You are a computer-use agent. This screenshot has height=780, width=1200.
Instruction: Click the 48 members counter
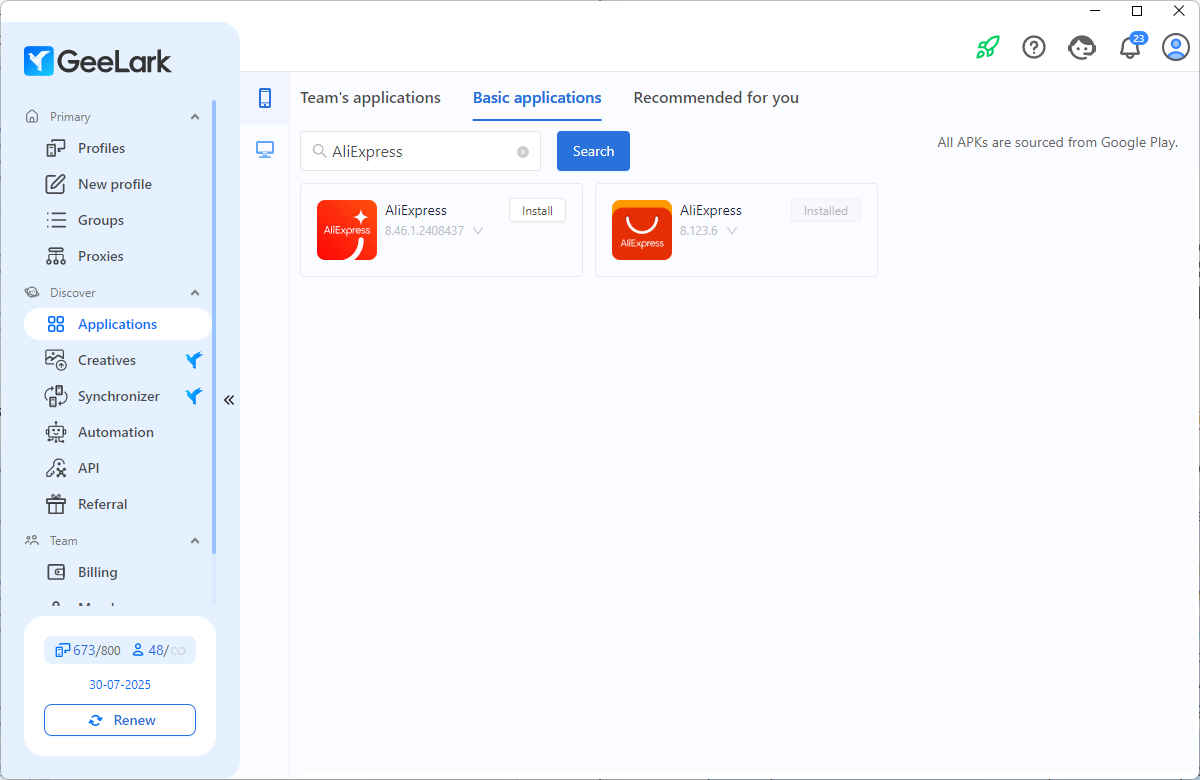[x=158, y=650]
